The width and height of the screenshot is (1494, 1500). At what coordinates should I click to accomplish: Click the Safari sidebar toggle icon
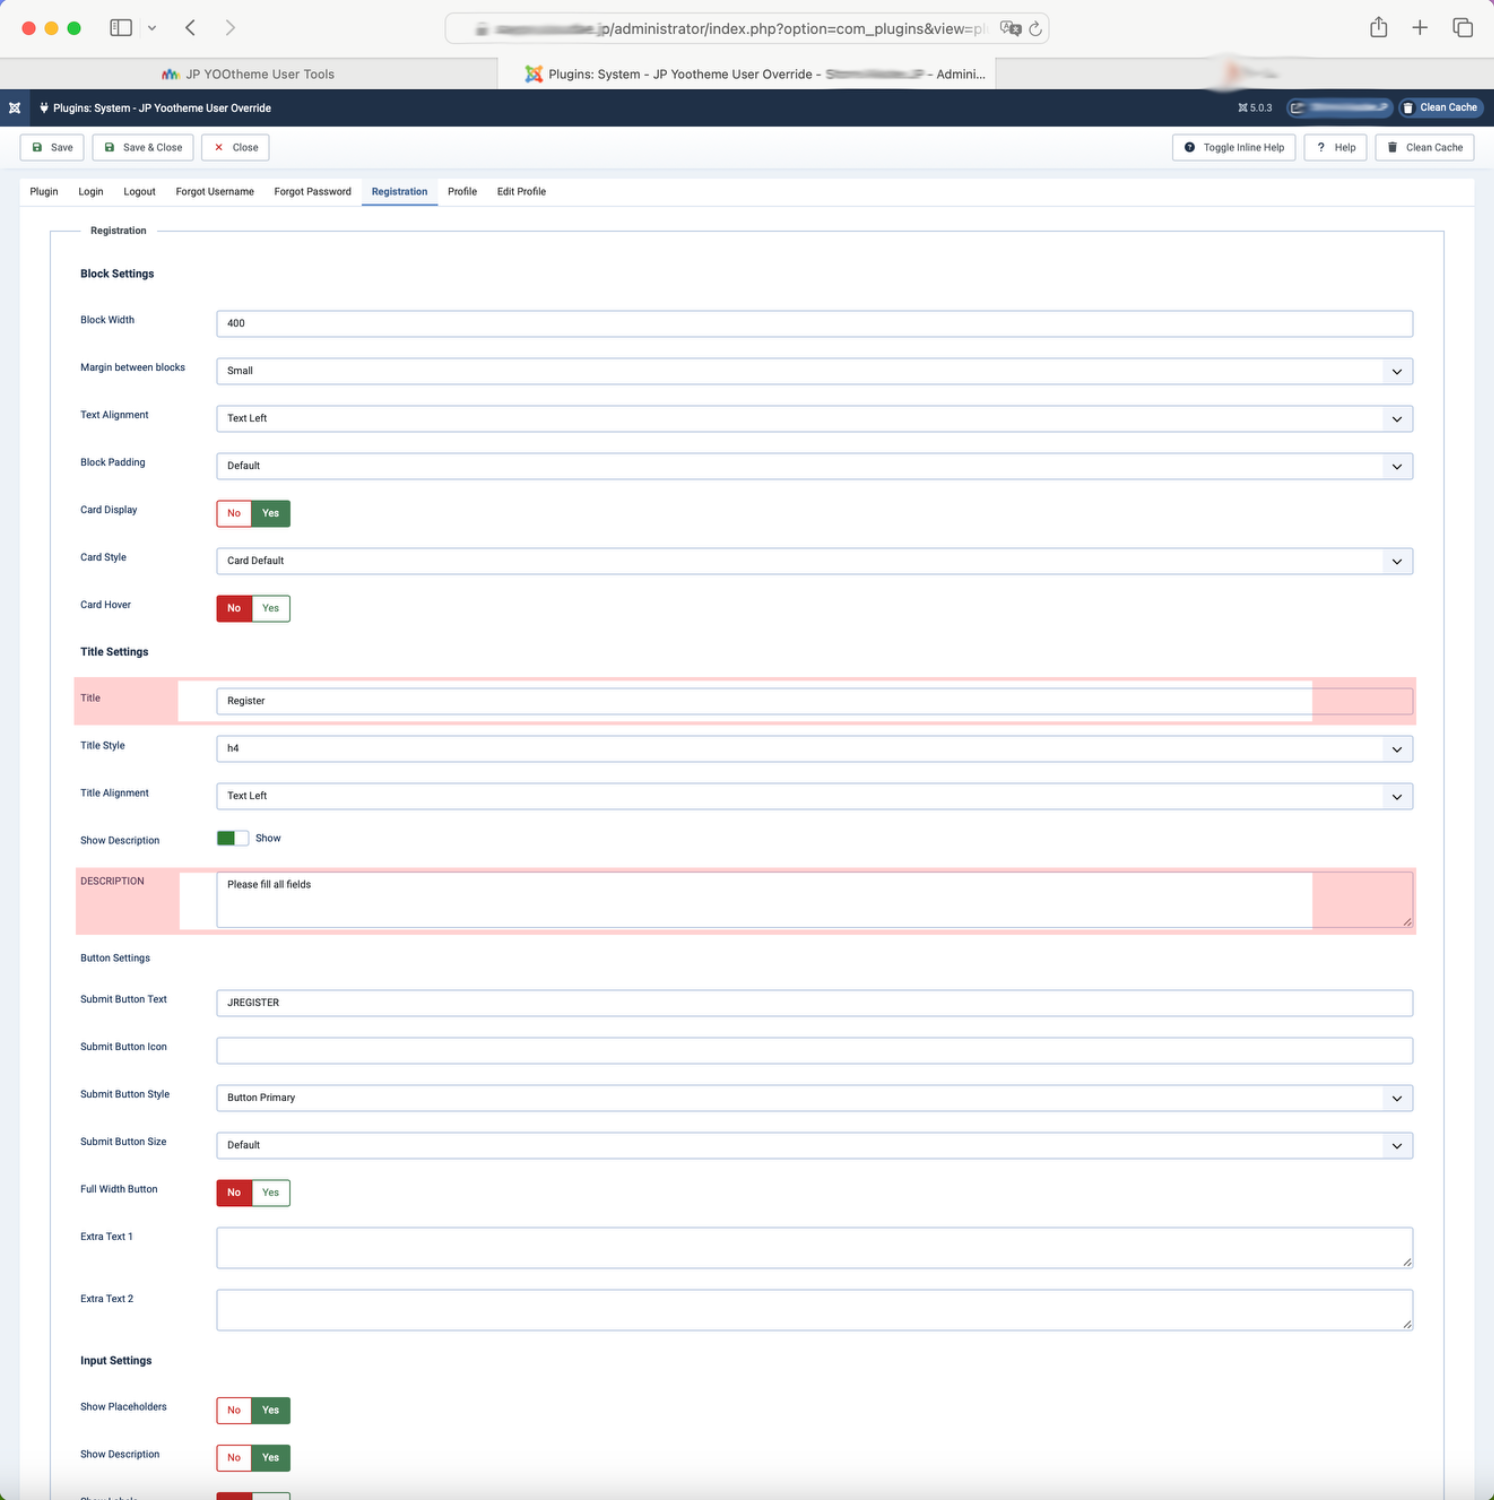[121, 28]
